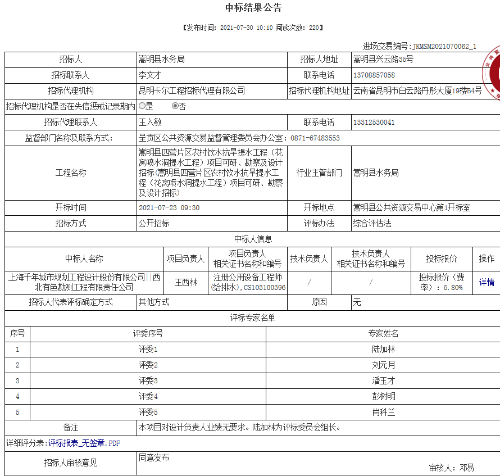This screenshot has width=500, height=476.
Task: Click the 投标报价 fee rate cell
Action: point(441,282)
